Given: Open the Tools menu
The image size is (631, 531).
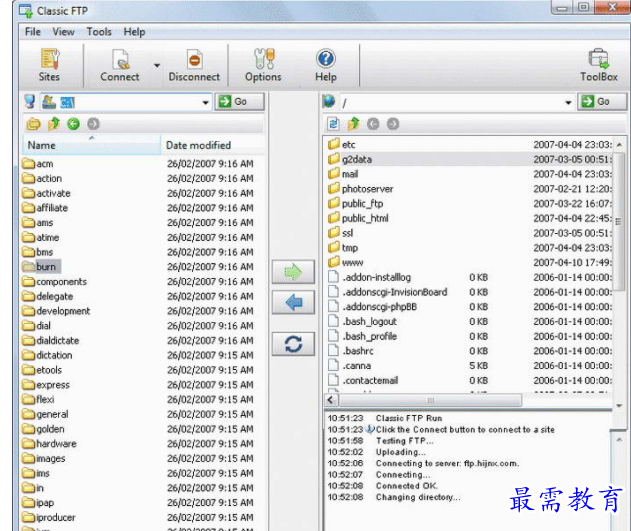Looking at the screenshot, I should tap(99, 32).
